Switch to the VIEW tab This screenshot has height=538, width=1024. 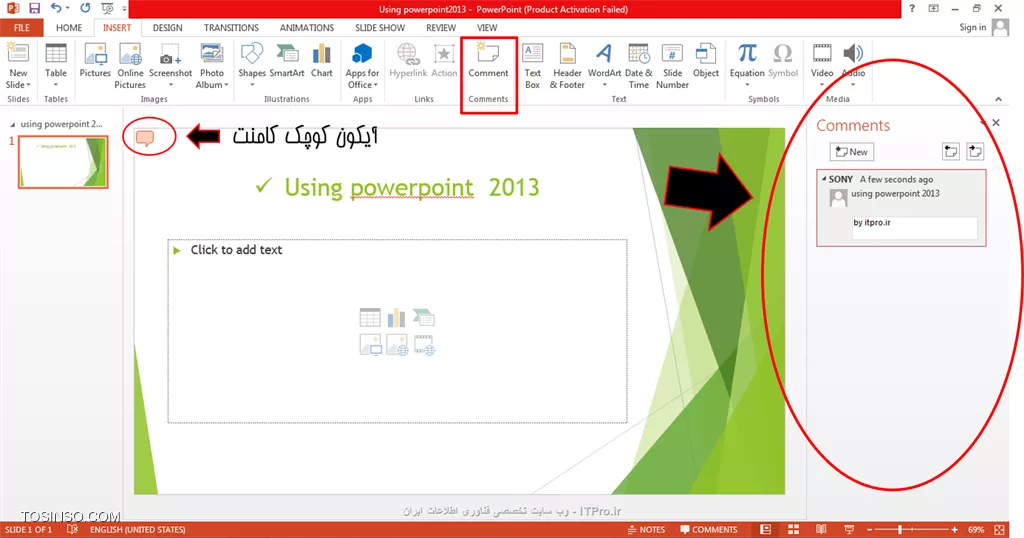coord(487,28)
